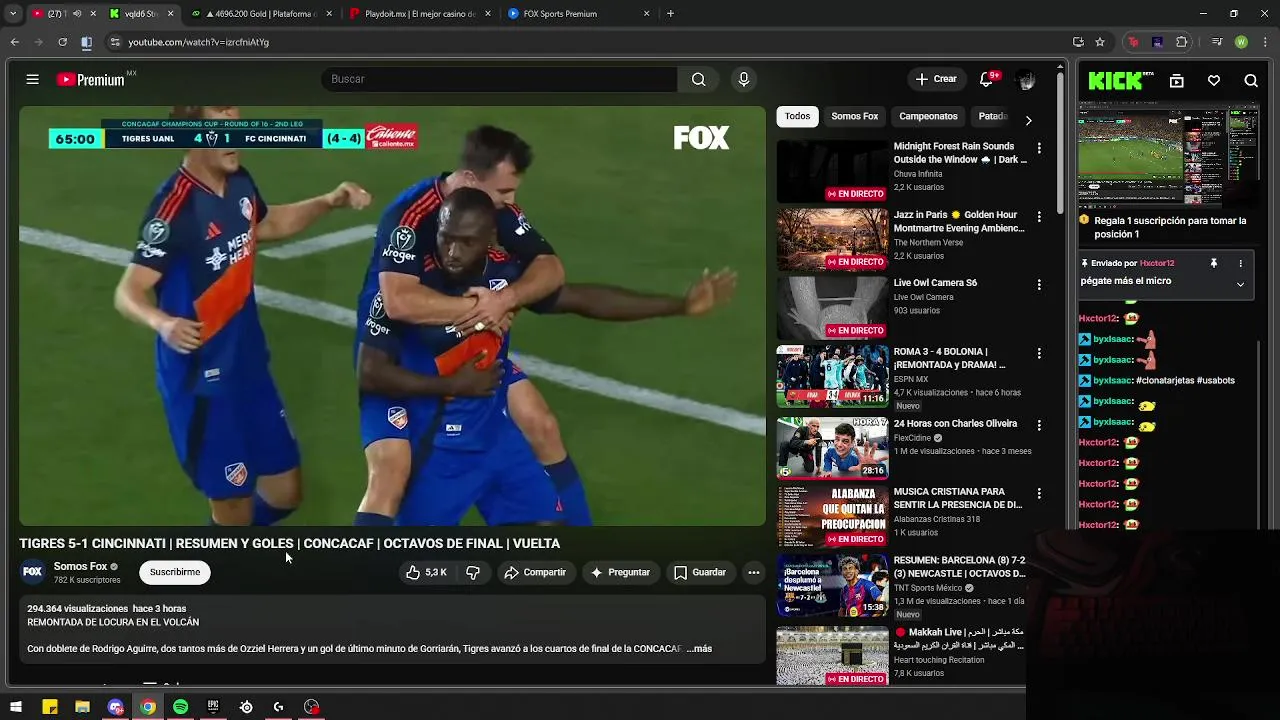
Task: Bookmark page with star icon
Action: 1100,42
